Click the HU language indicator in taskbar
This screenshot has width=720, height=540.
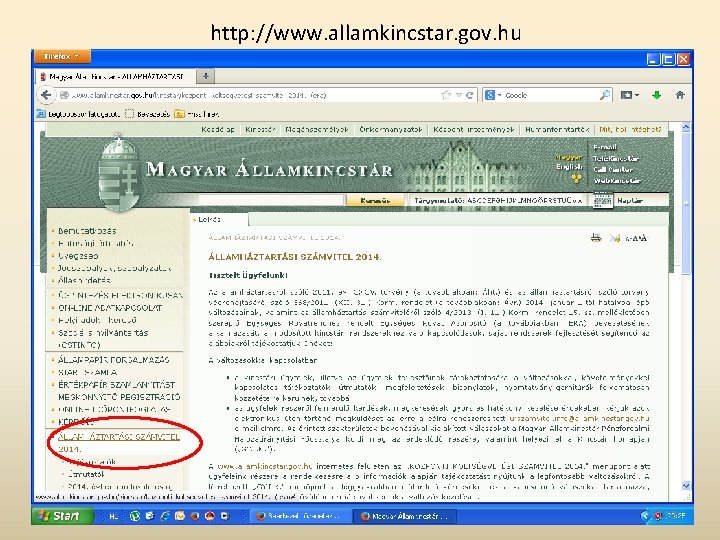[113, 517]
